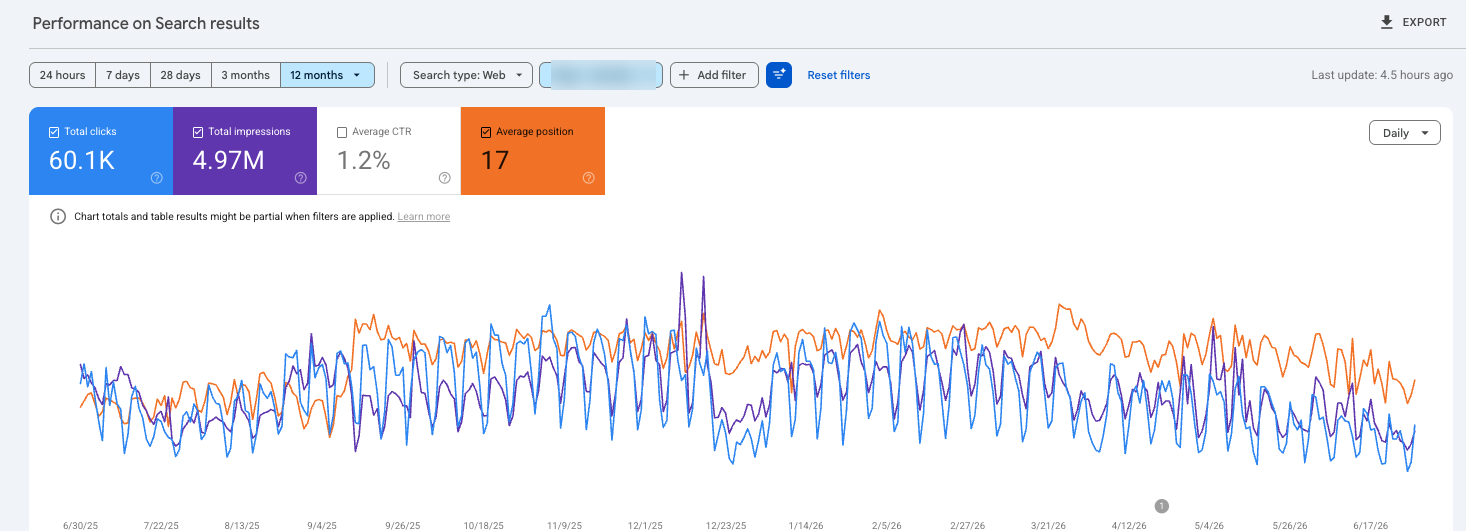Open the blurred filter chip dropdown
1466x531 pixels.
coord(601,75)
